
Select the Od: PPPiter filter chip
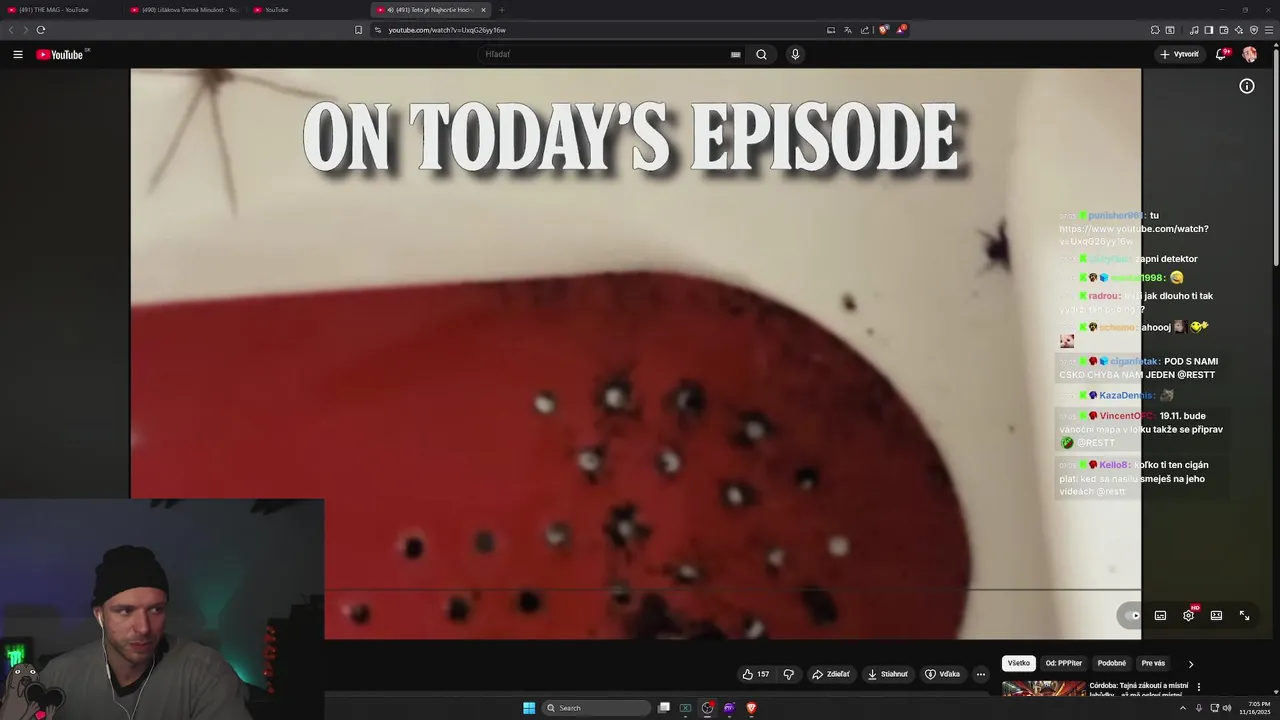pyautogui.click(x=1063, y=663)
